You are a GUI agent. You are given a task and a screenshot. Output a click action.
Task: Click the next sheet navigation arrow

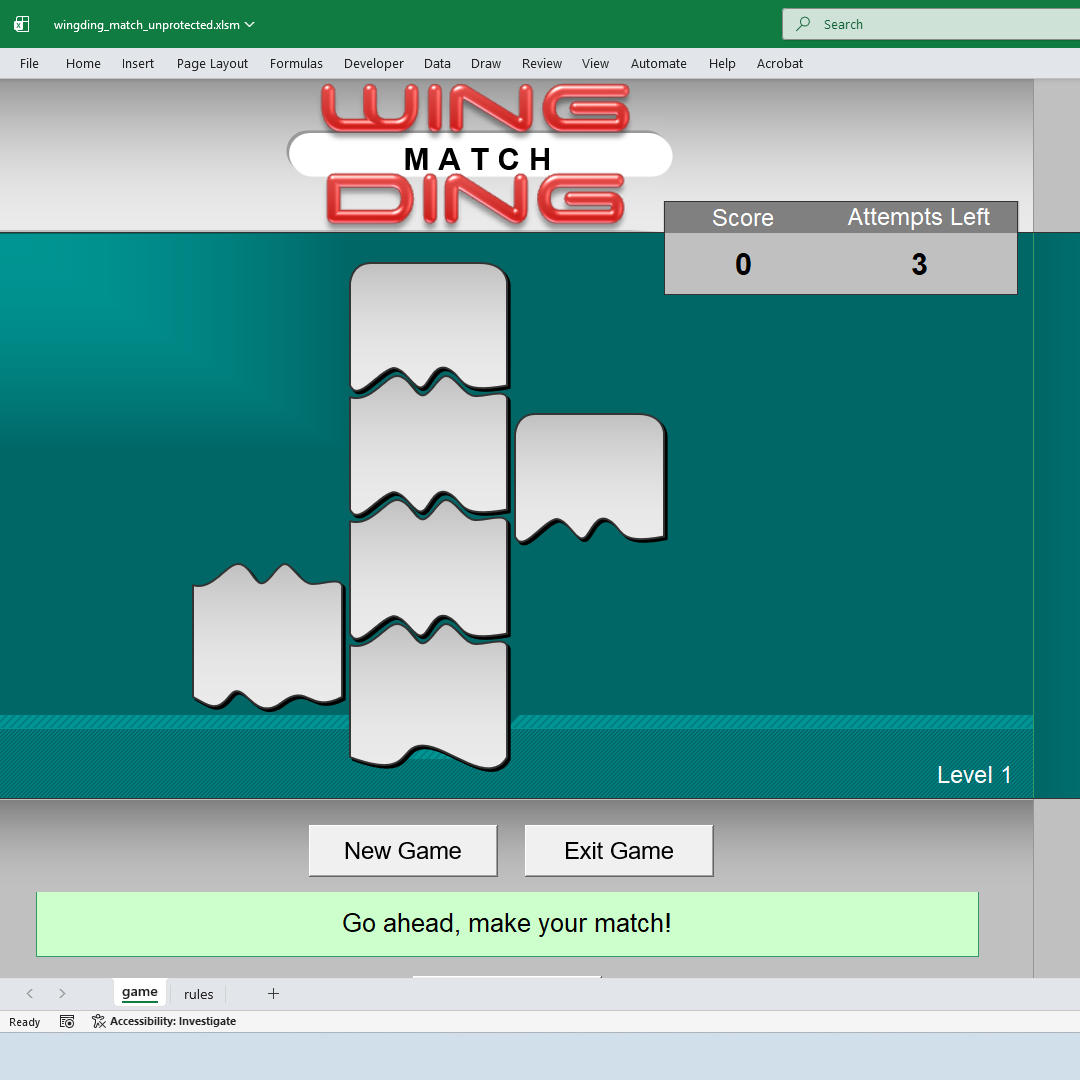62,993
